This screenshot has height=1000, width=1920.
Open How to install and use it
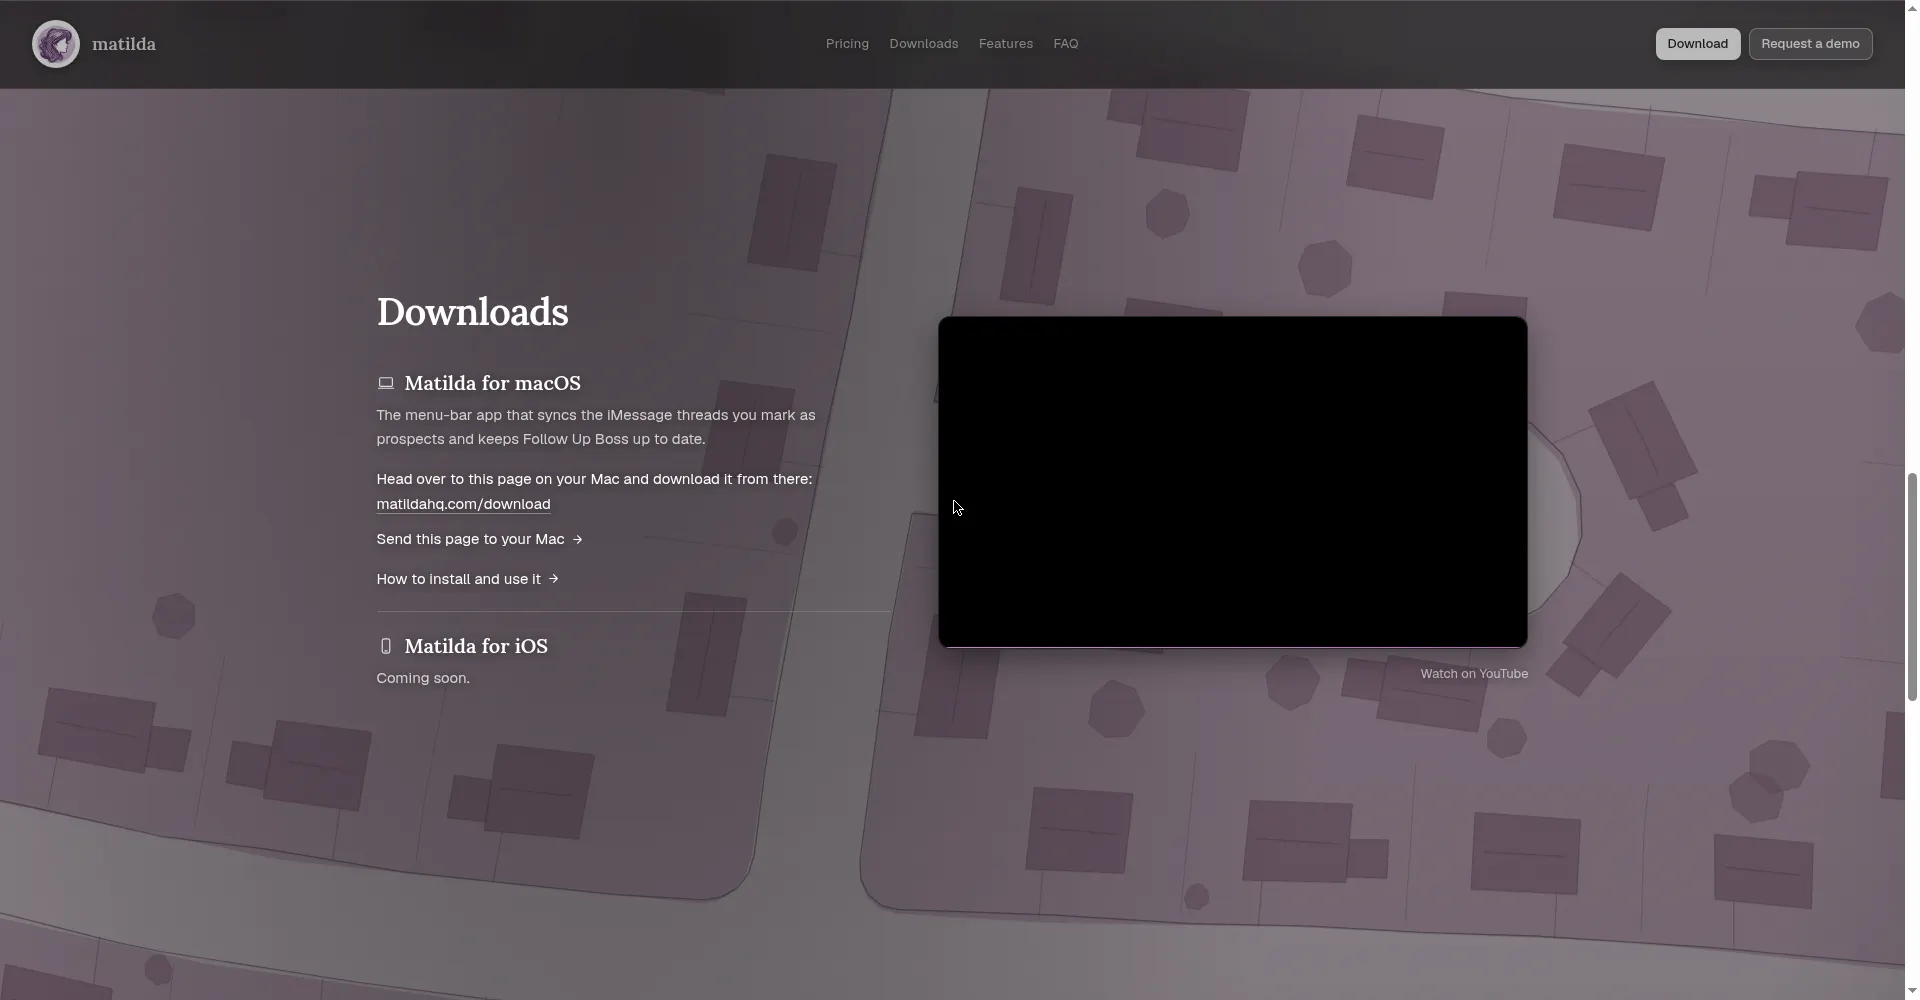[468, 579]
